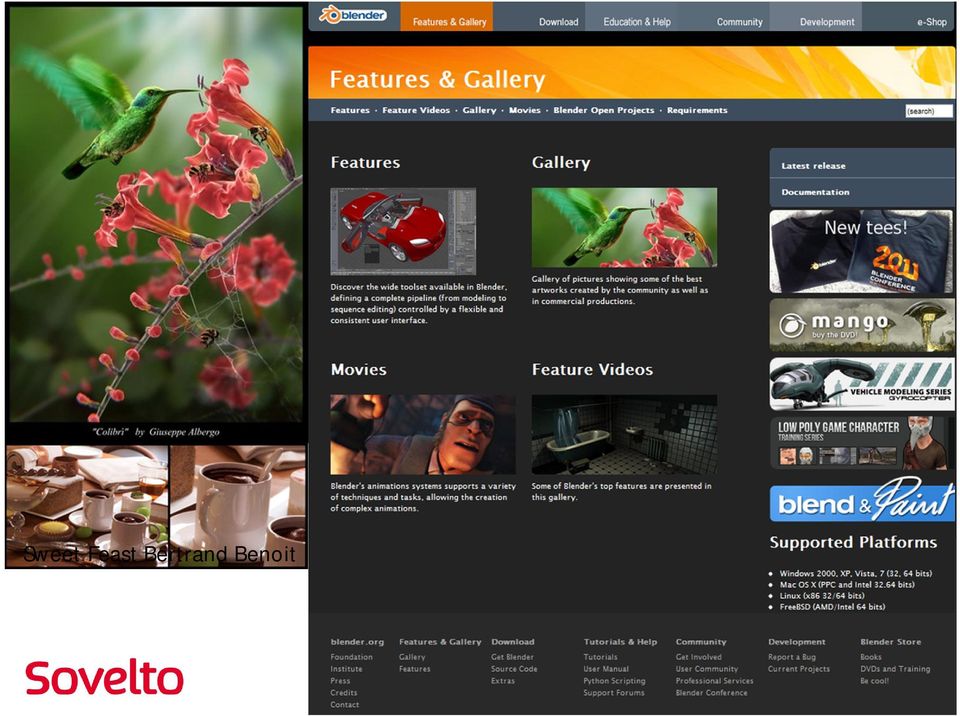Image resolution: width=960 pixels, height=716 pixels.
Task: Click the footer blender.org heading
Action: point(358,642)
